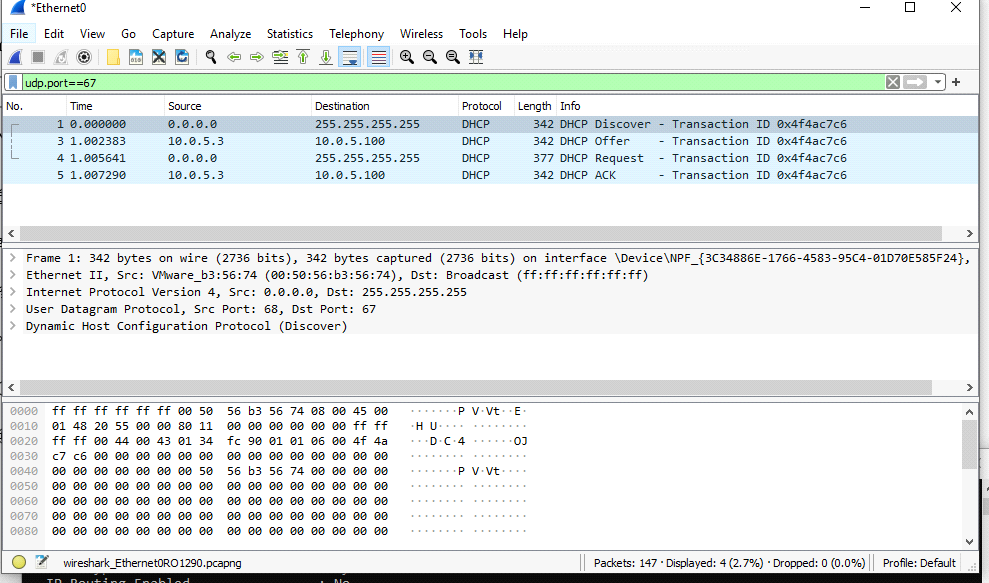Sort by the Source column header
Screen dimensions: 989x583
(x=238, y=106)
